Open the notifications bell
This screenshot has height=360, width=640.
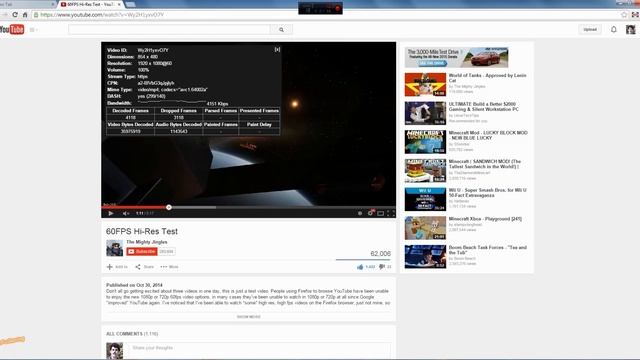coord(613,29)
